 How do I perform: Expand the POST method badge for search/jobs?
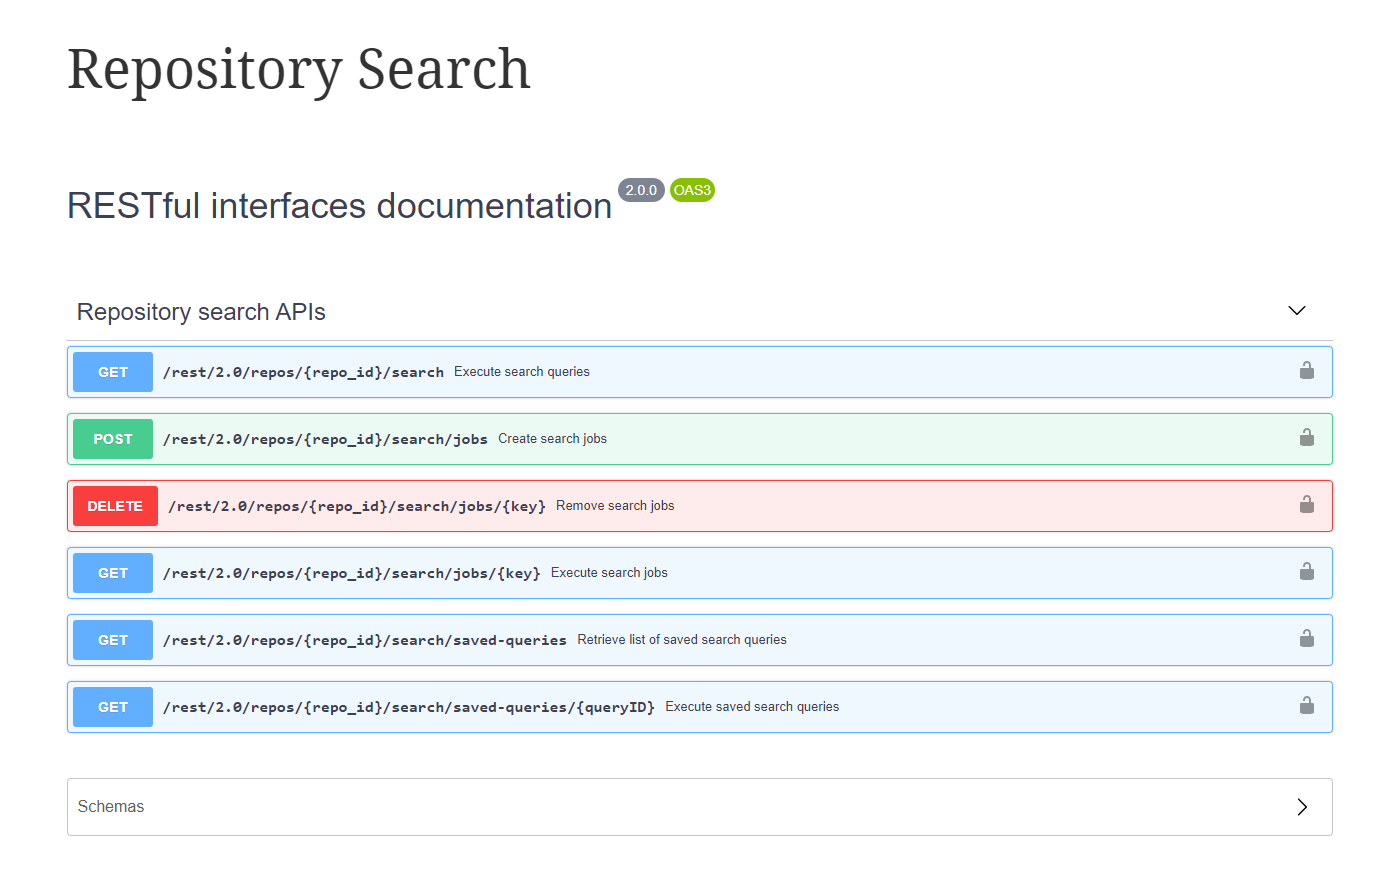113,439
